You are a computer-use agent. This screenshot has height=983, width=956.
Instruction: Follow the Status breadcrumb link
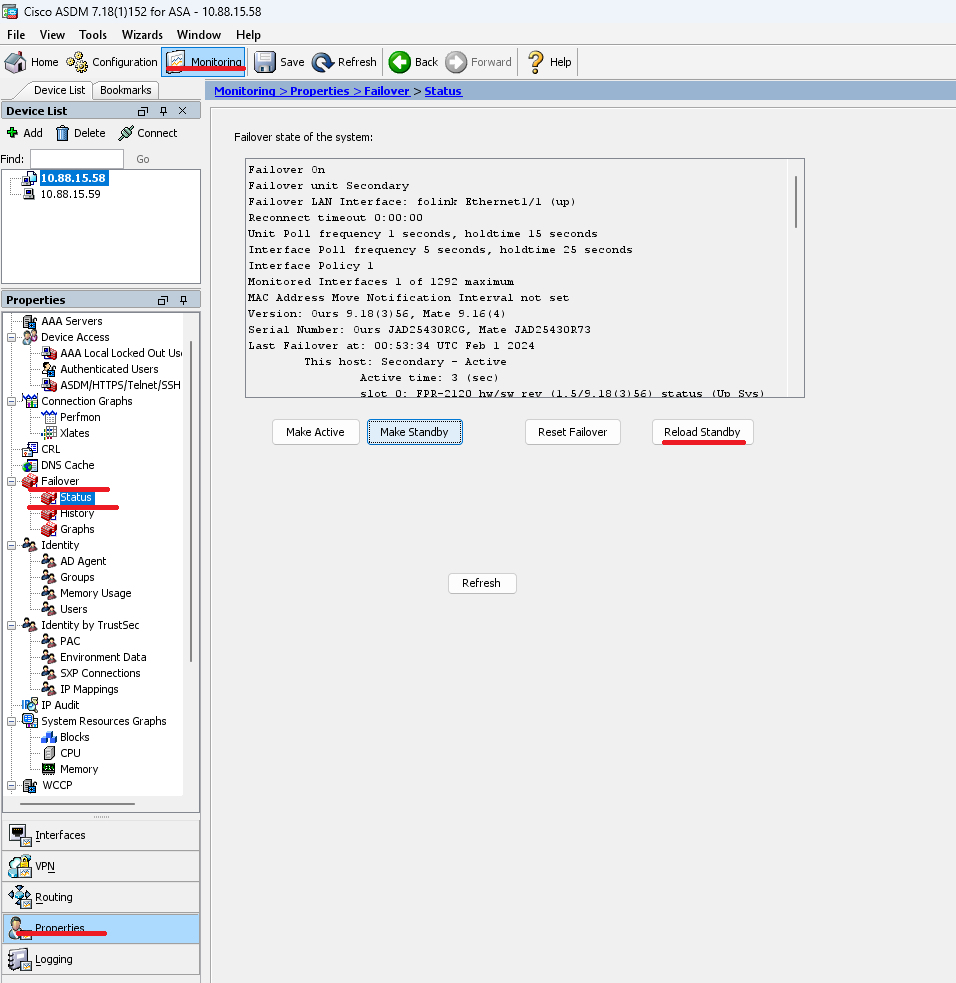pyautogui.click(x=443, y=91)
